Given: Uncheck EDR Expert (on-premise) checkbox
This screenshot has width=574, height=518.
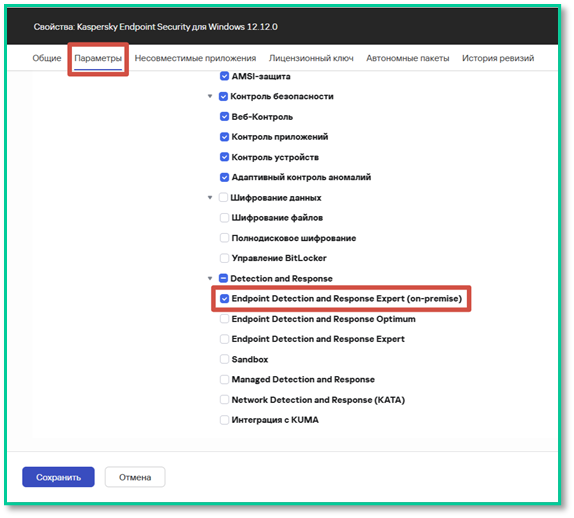Looking at the screenshot, I should pyautogui.click(x=224, y=299).
